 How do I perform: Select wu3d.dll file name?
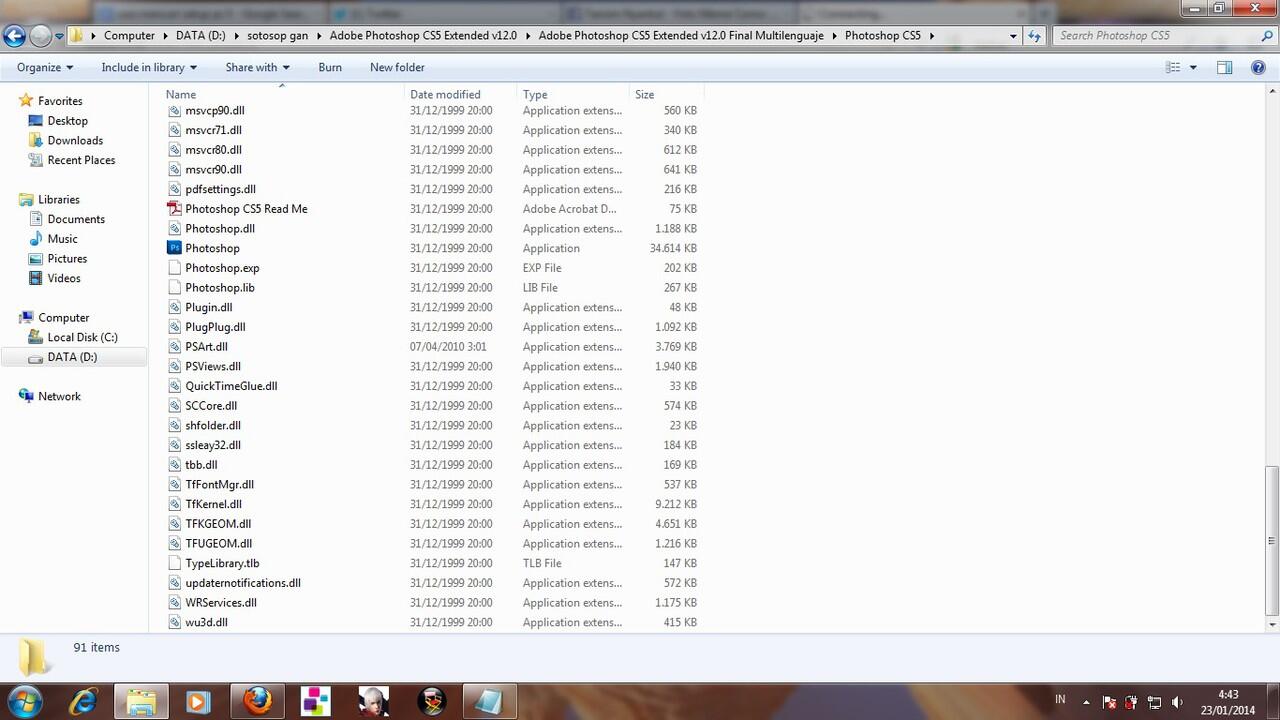point(206,622)
